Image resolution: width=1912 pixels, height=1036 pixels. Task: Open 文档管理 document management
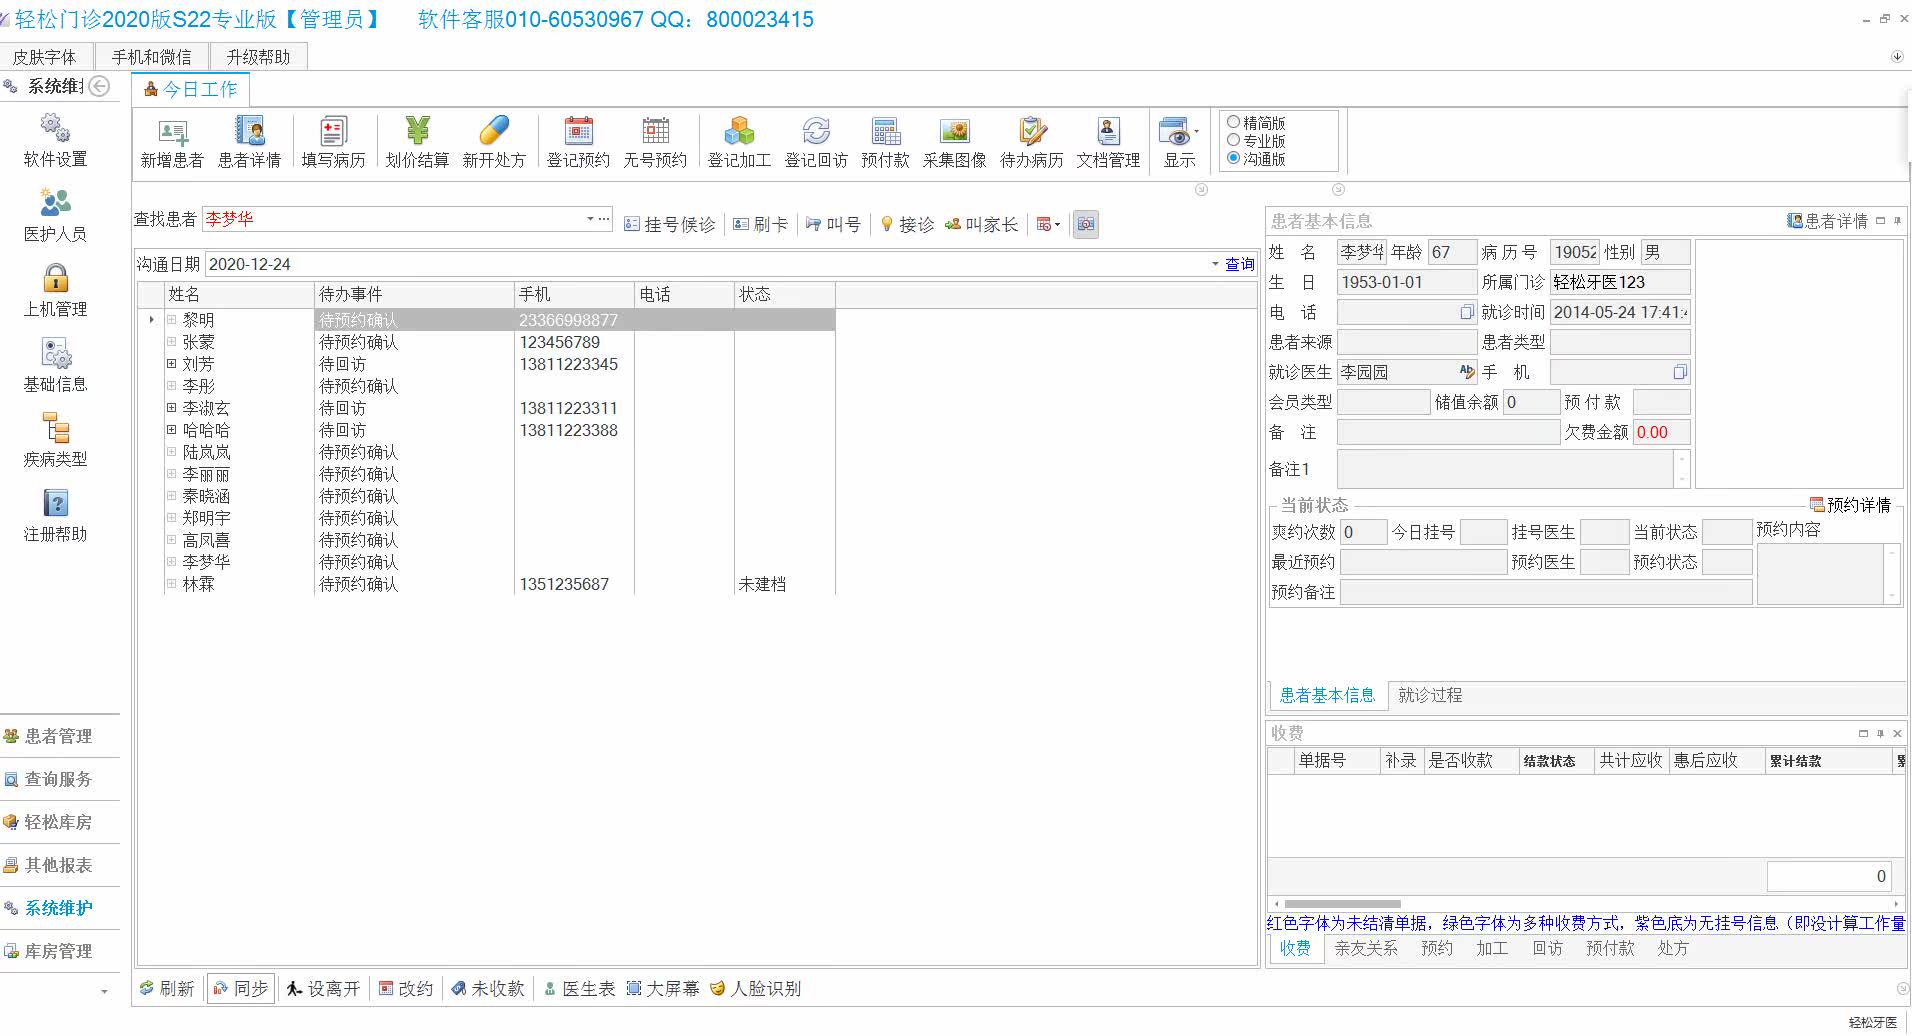pos(1108,142)
